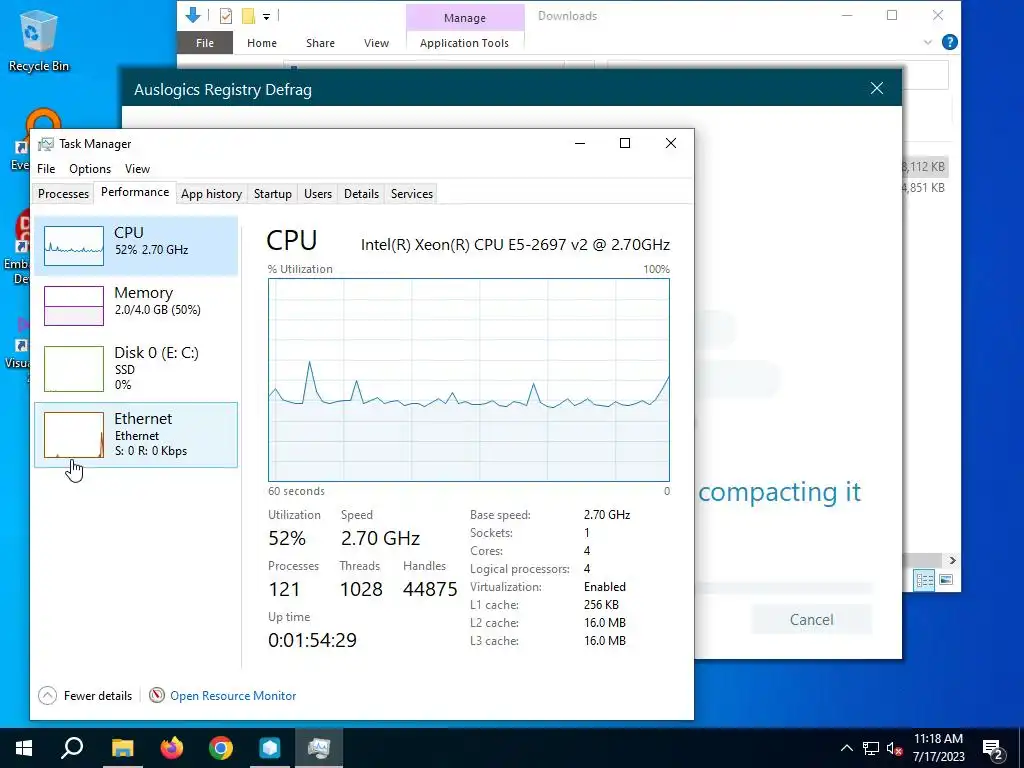Open Application Tools tab in Downloads window
1024x768 pixels.
click(464, 42)
